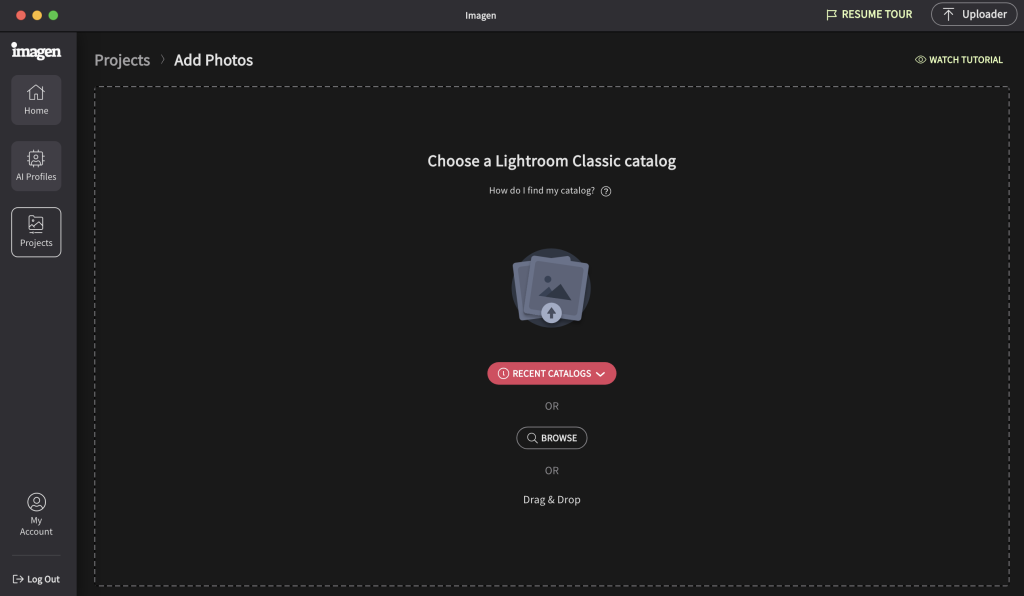Click the Imagen window title
The image size is (1024, 596).
tap(481, 15)
